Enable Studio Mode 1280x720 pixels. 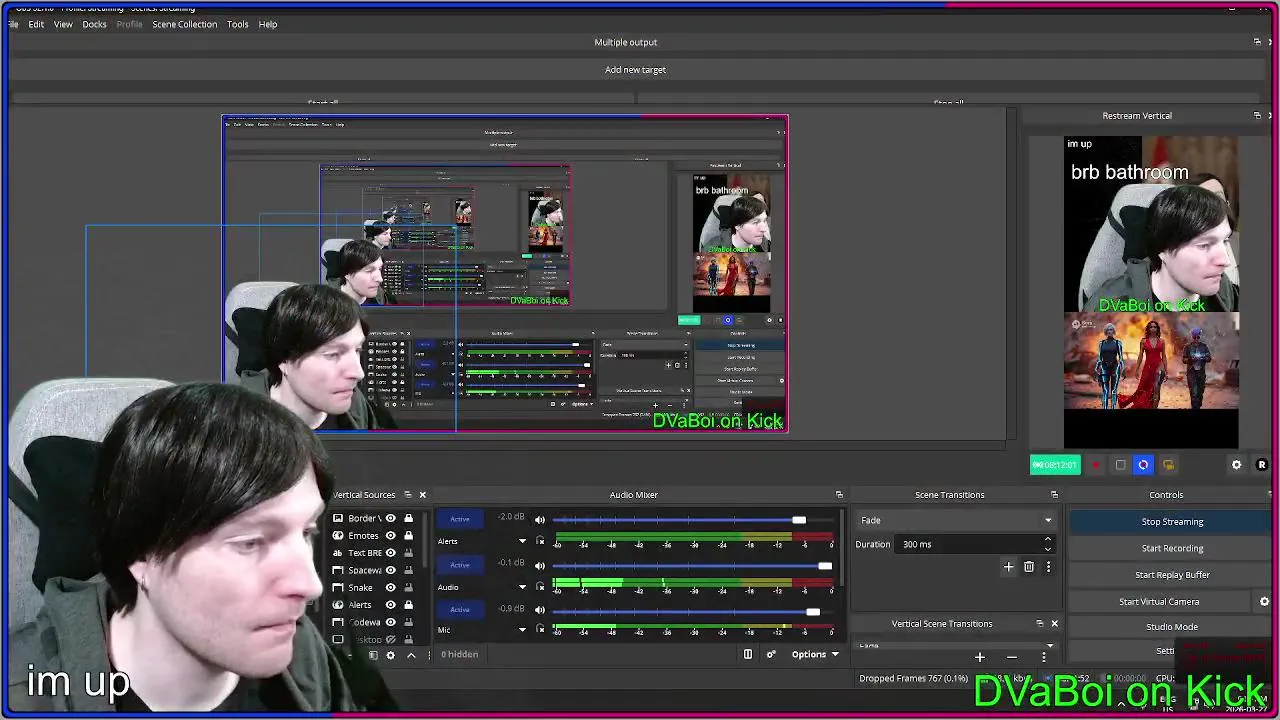click(1172, 627)
